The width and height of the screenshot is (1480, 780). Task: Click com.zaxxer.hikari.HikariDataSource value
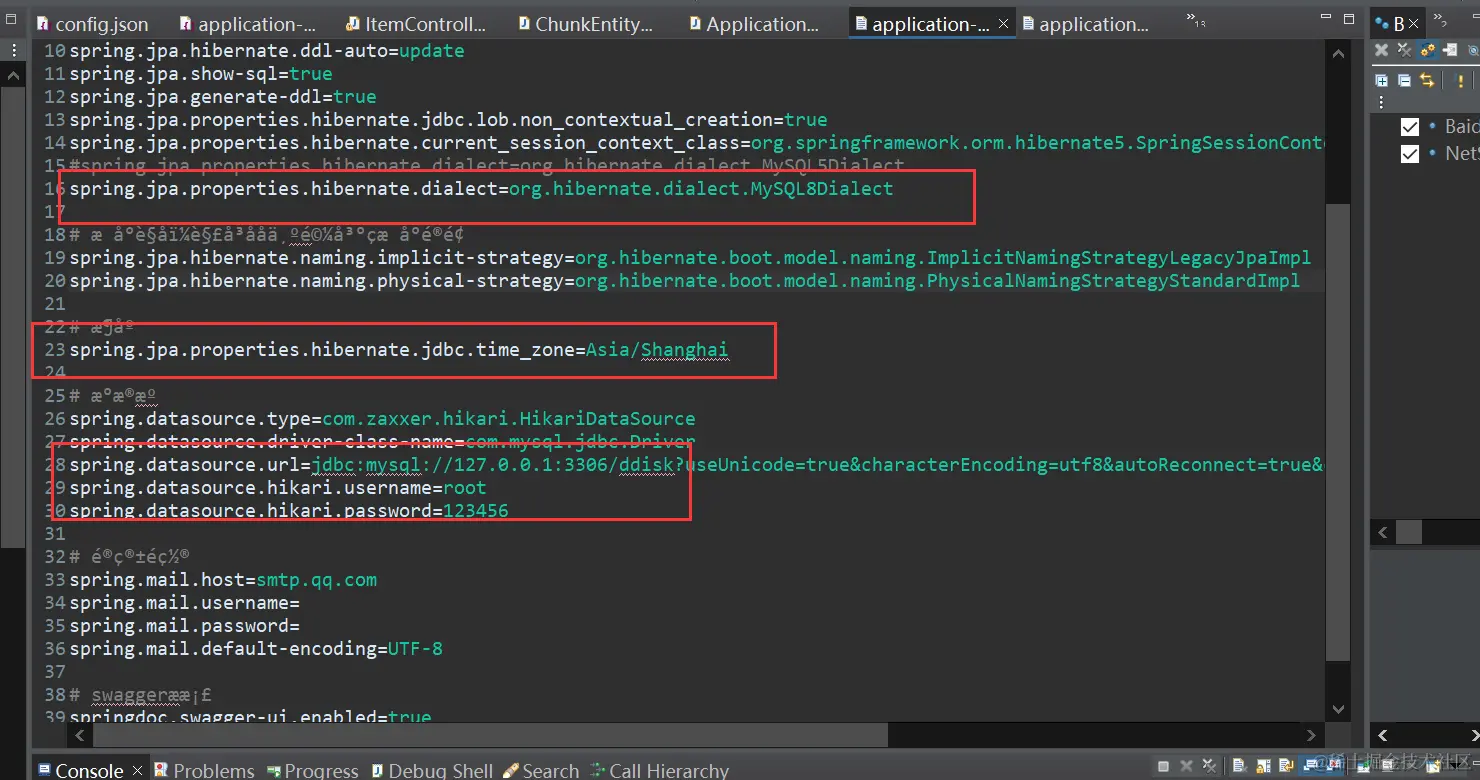508,419
